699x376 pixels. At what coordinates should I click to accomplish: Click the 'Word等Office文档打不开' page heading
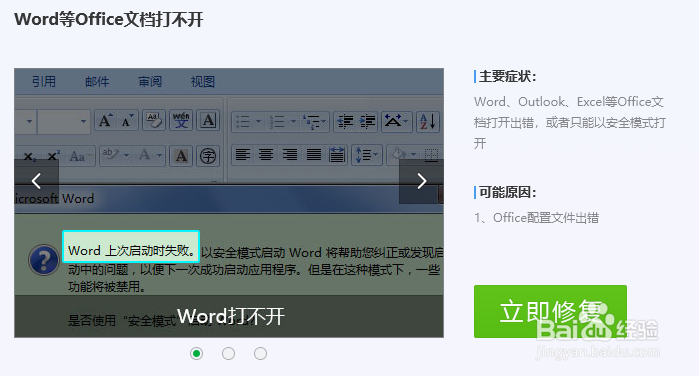tap(109, 20)
